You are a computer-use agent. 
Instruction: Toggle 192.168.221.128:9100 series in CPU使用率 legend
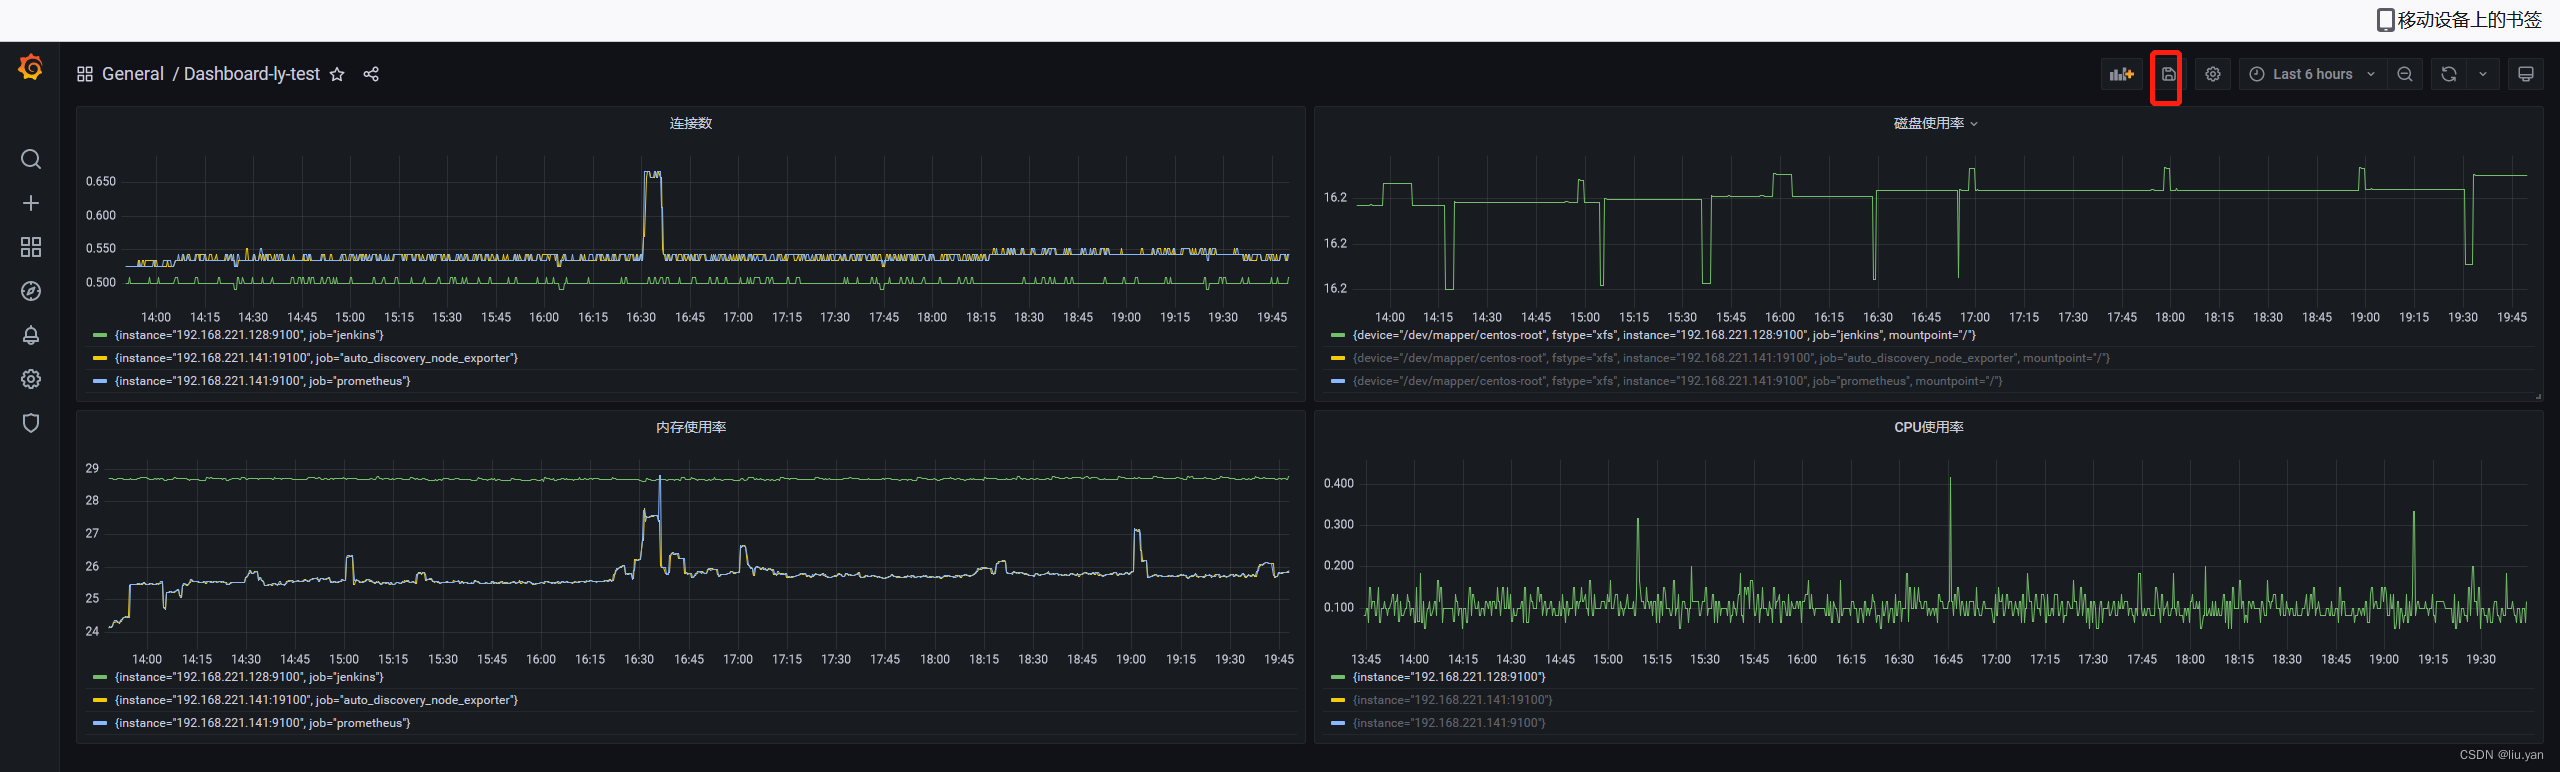[x=1449, y=677]
